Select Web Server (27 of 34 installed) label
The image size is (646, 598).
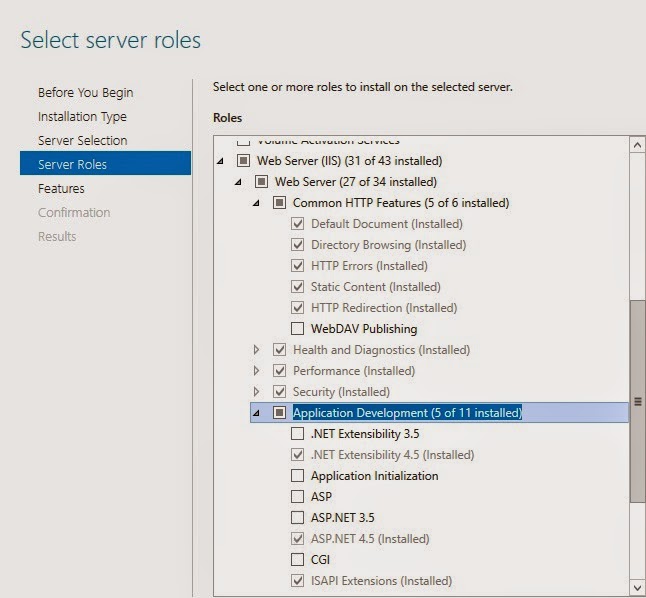click(356, 182)
